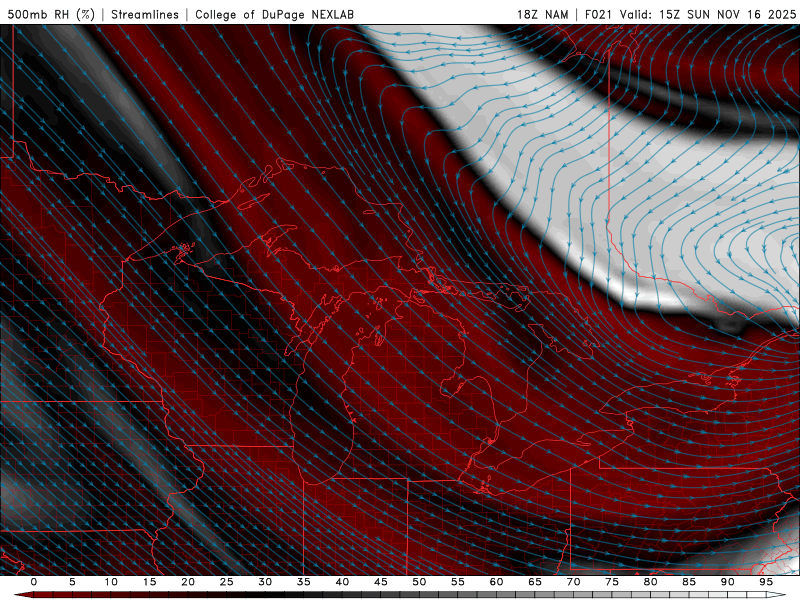Select the "70" colorbar scale value
Image resolution: width=800 pixels, height=600 pixels.
(573, 582)
